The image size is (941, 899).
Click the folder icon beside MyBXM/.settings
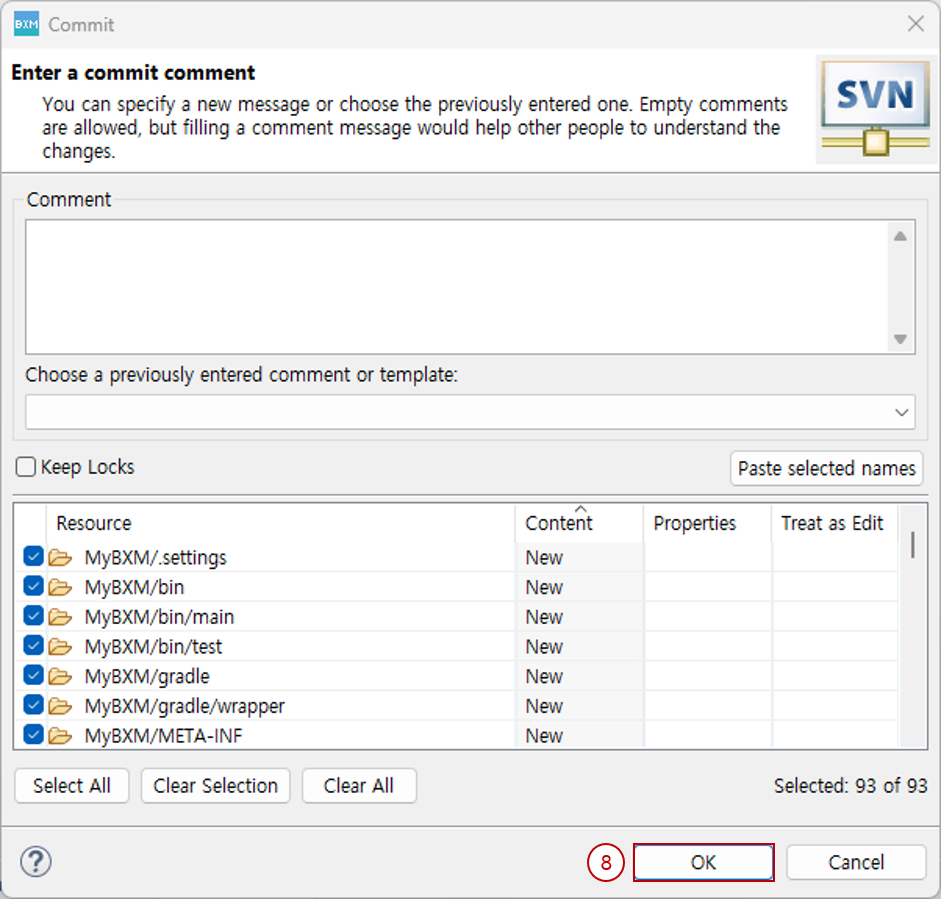pos(60,557)
